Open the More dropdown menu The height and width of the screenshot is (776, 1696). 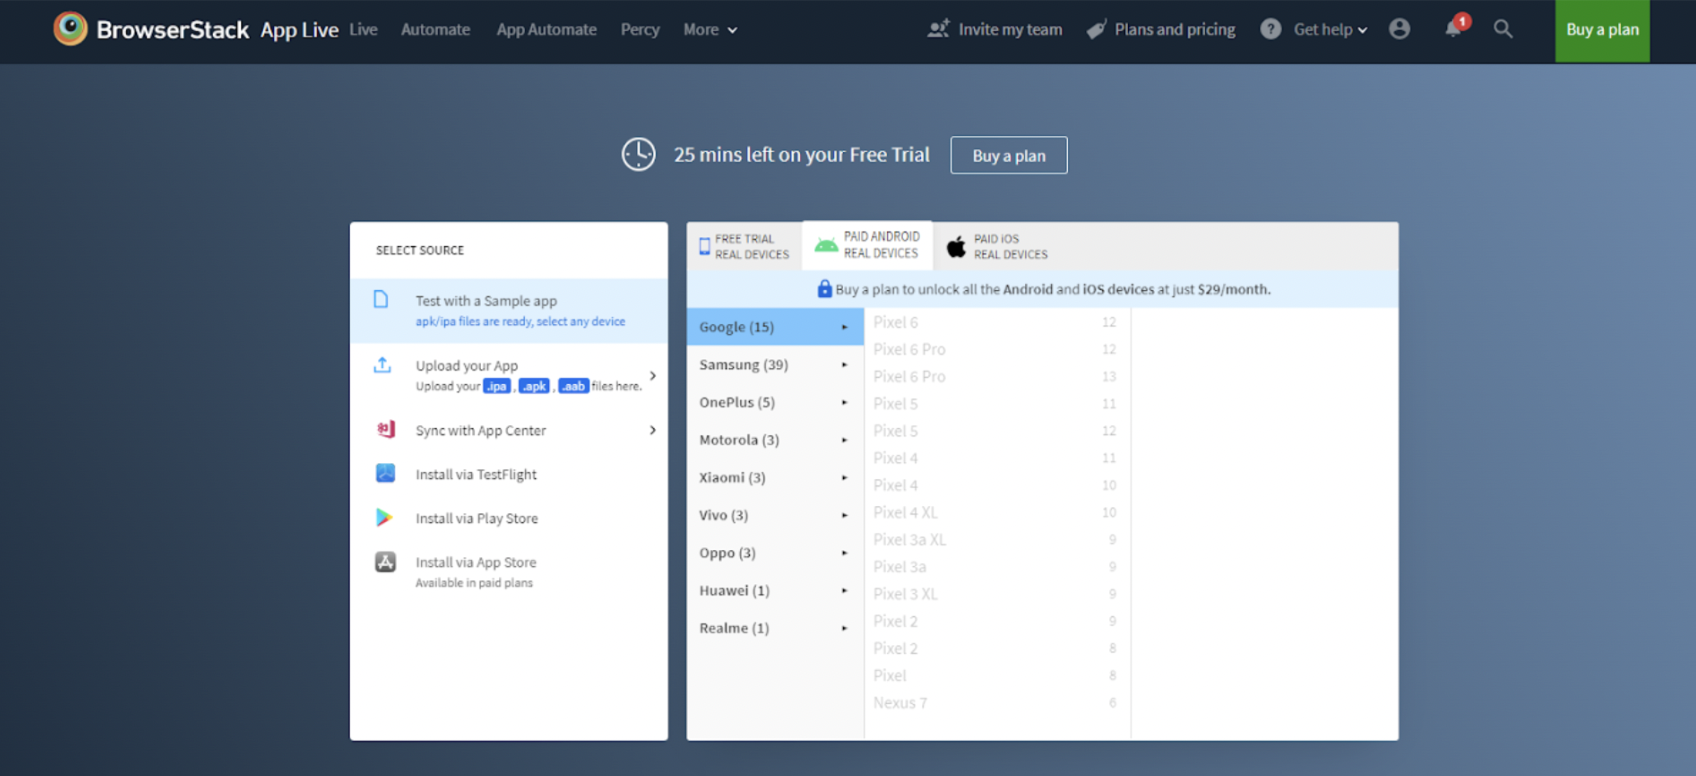[x=710, y=30]
